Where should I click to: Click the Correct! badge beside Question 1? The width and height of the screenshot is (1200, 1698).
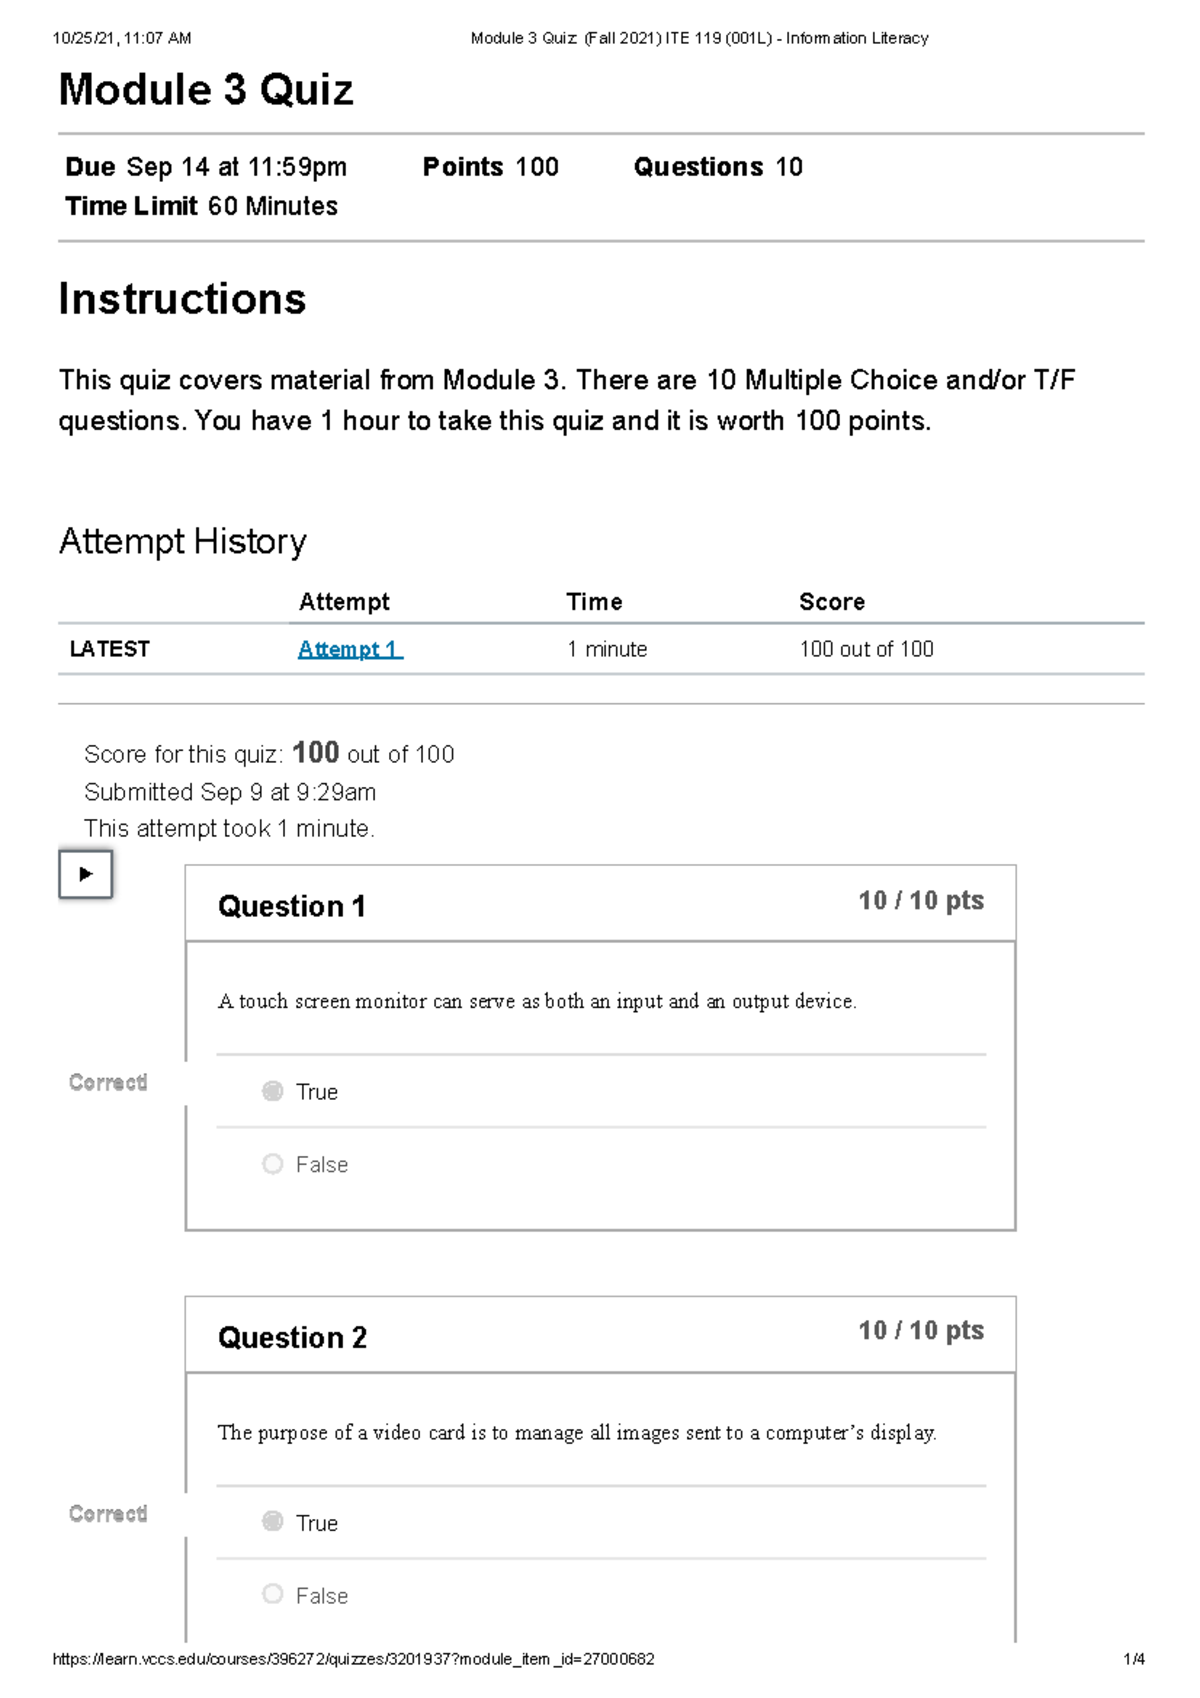(x=108, y=1082)
